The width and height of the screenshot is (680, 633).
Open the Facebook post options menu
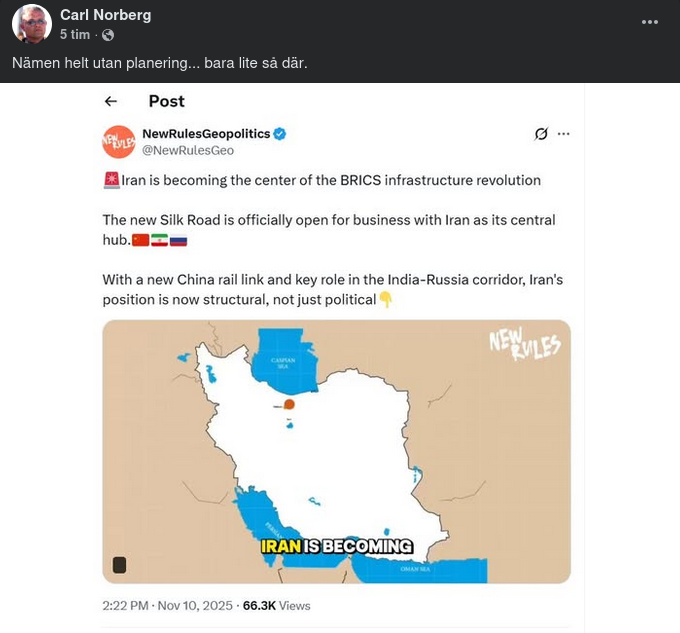click(650, 22)
